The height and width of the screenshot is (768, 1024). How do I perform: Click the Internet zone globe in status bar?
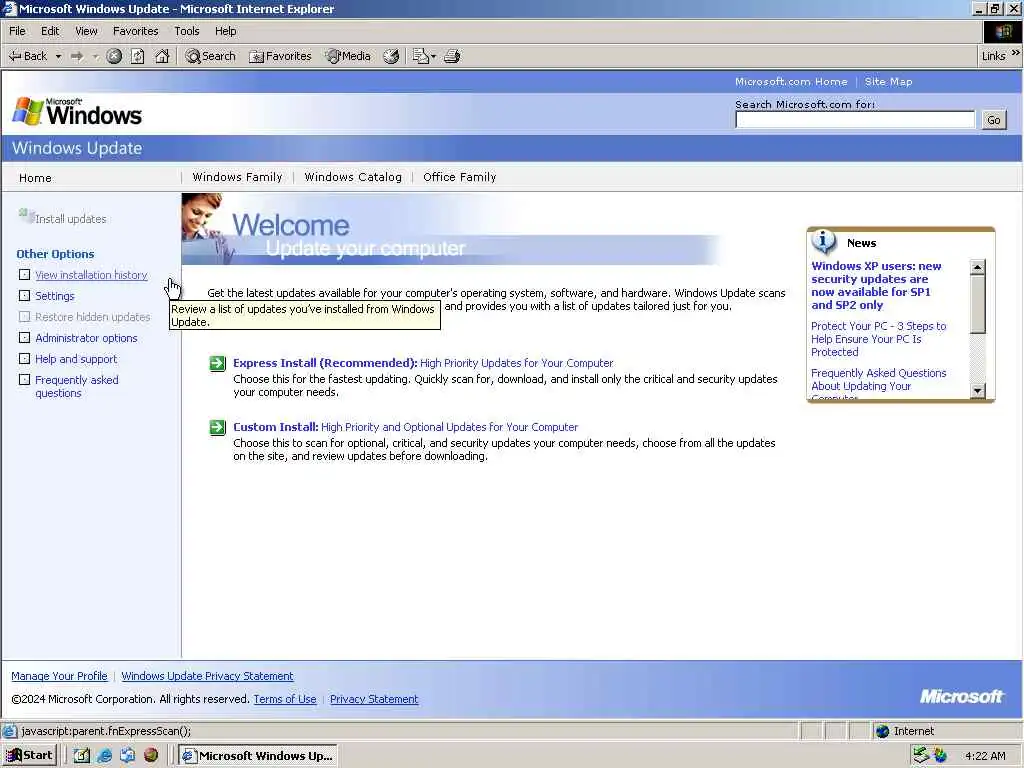pyautogui.click(x=883, y=731)
